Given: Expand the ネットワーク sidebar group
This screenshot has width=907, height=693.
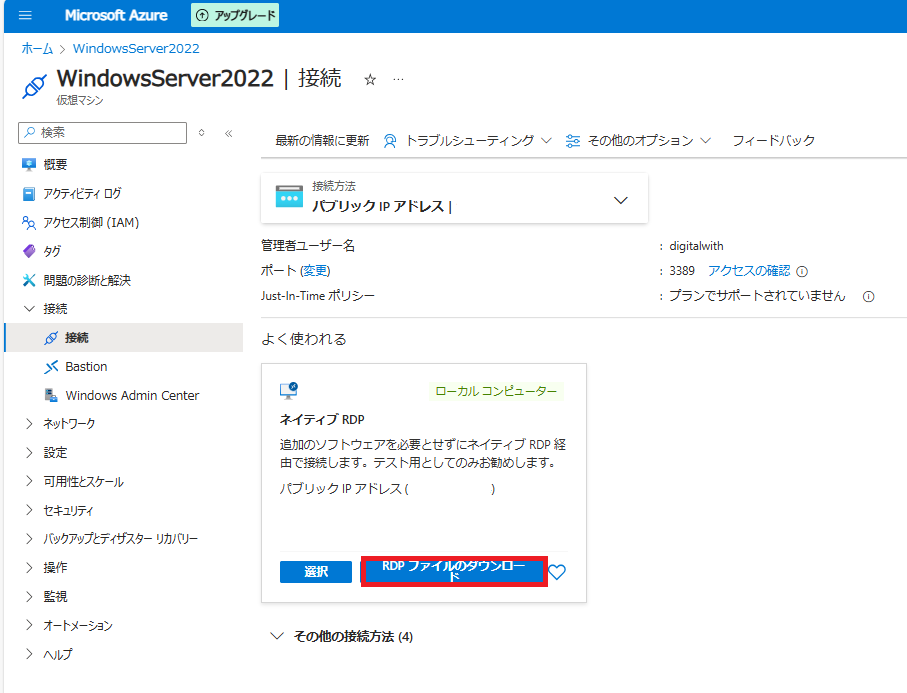Looking at the screenshot, I should coord(30,424).
